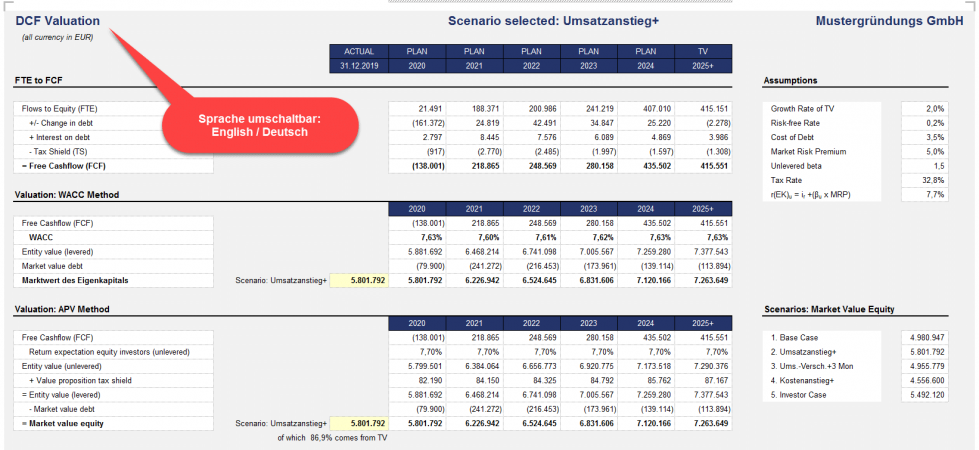Click the yellow equity value in WACC section
979x450 pixels.
(357, 281)
